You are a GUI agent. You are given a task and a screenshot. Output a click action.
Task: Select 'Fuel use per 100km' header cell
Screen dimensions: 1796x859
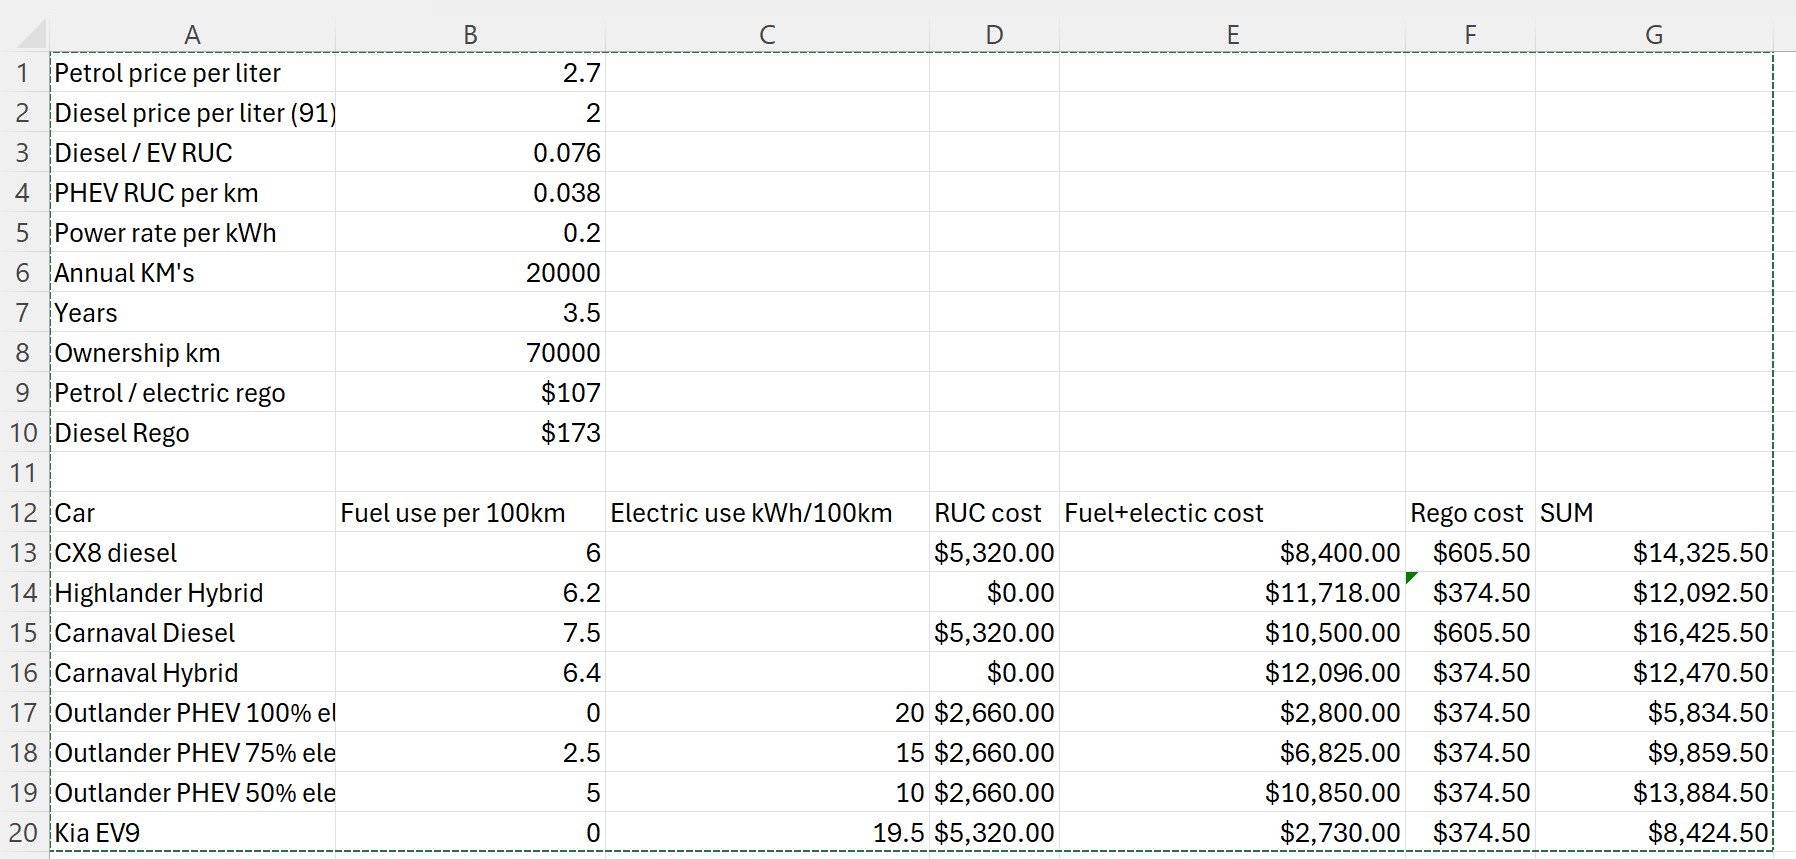[x=470, y=513]
